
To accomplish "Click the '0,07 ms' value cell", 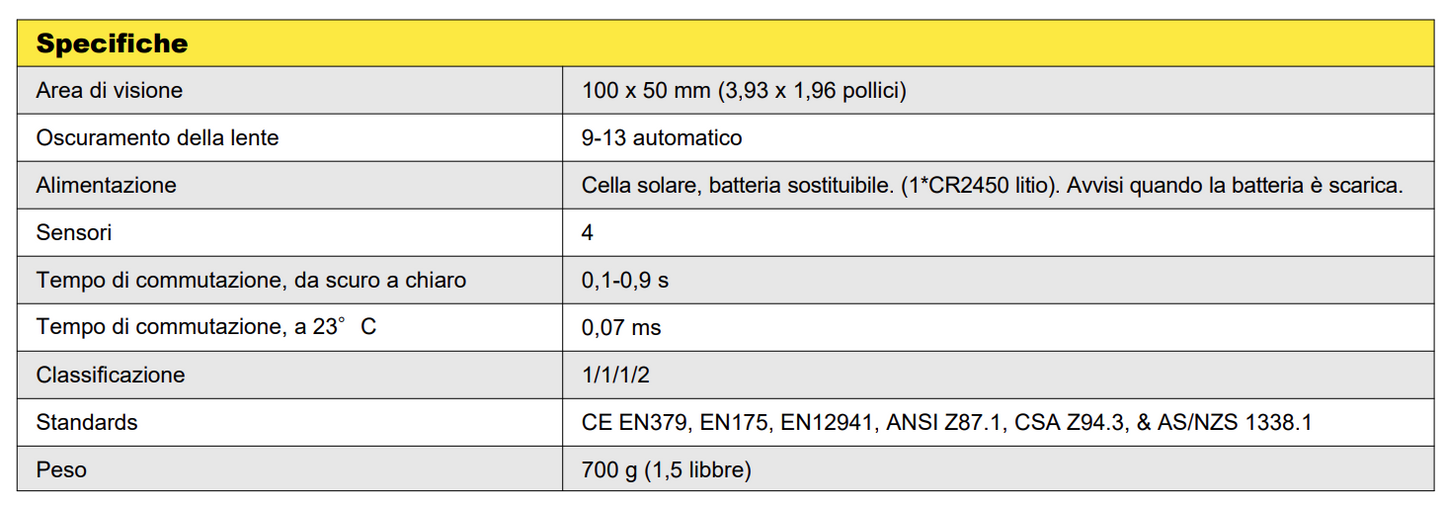I will (x=621, y=327).
